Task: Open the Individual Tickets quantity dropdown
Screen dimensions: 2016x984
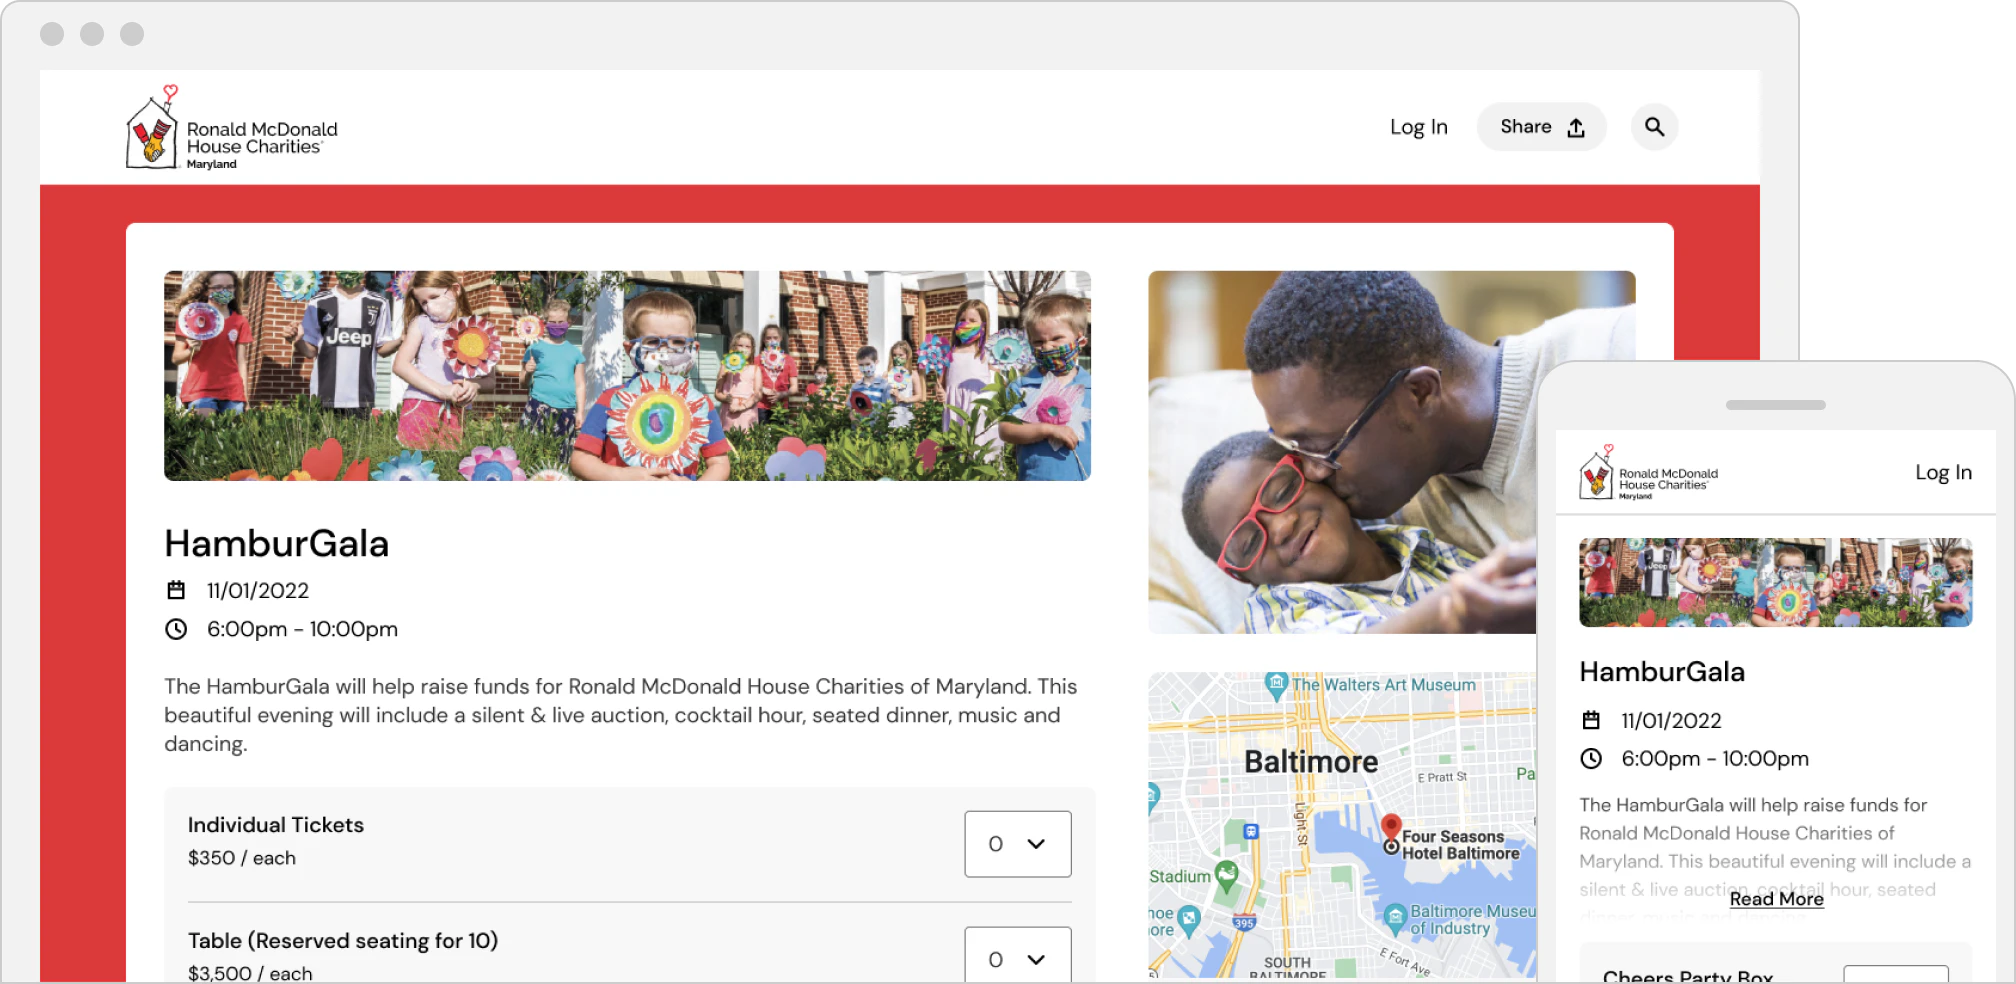Action: 1017,844
